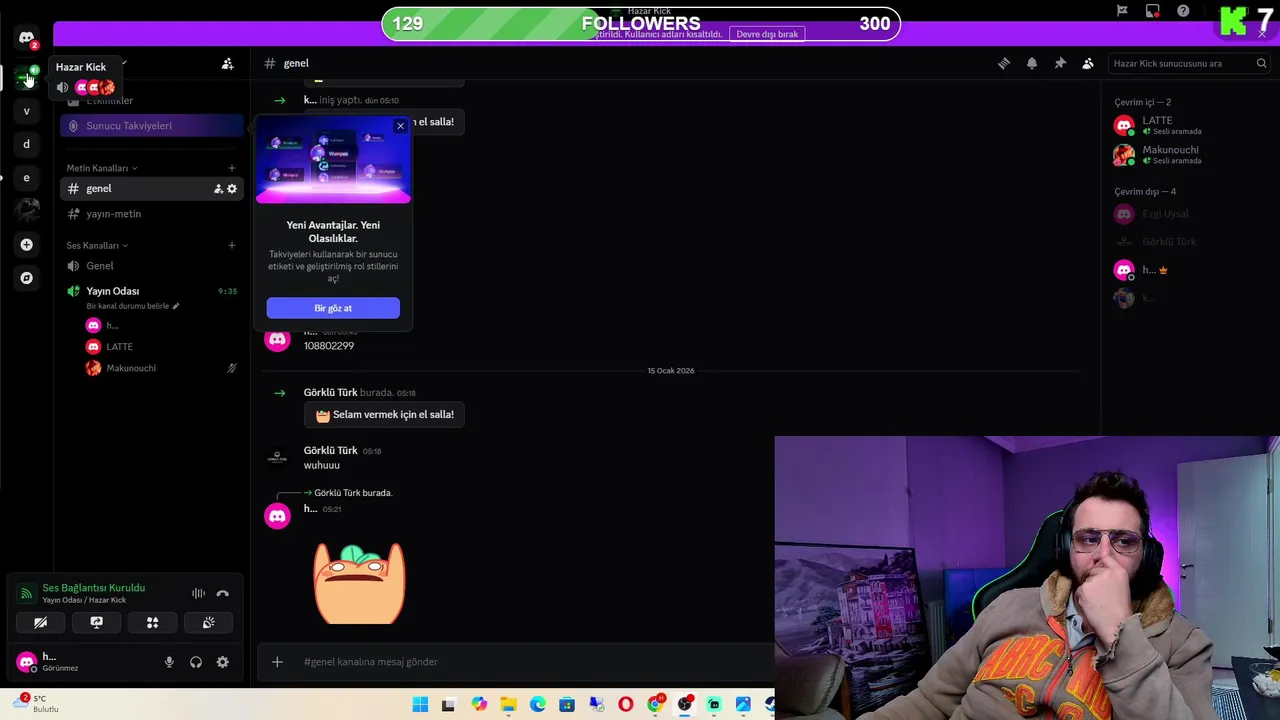Launch Opera from the taskbar
This screenshot has height=720, width=1280.
click(626, 705)
